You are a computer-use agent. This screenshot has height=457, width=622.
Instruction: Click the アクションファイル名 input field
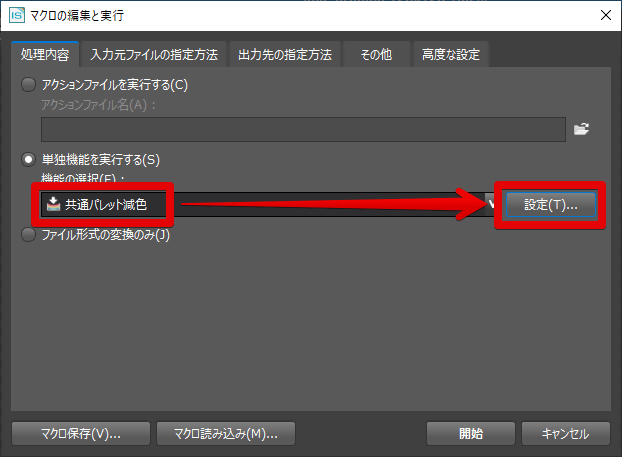tap(303, 129)
